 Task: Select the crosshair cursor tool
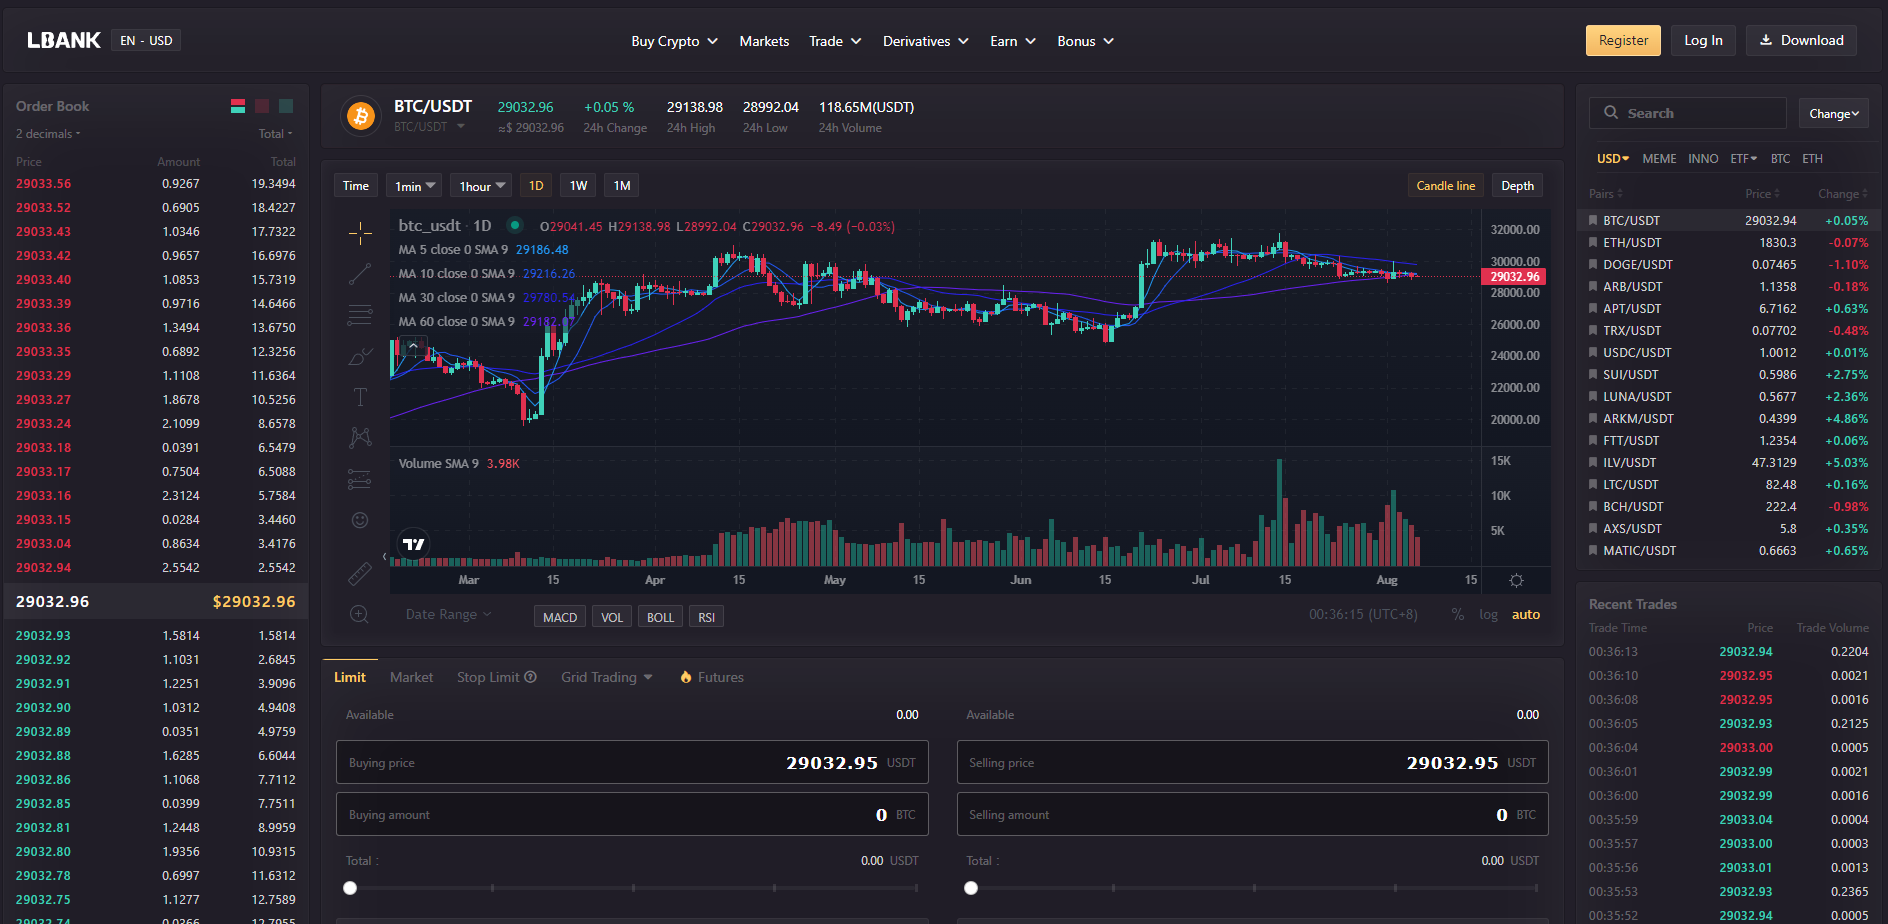click(360, 233)
